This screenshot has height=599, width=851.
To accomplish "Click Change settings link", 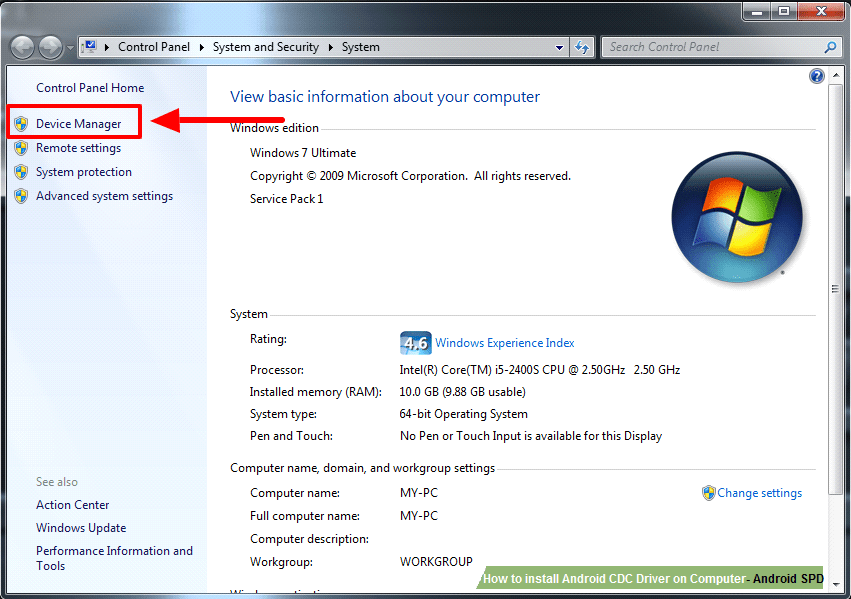I will pyautogui.click(x=759, y=493).
